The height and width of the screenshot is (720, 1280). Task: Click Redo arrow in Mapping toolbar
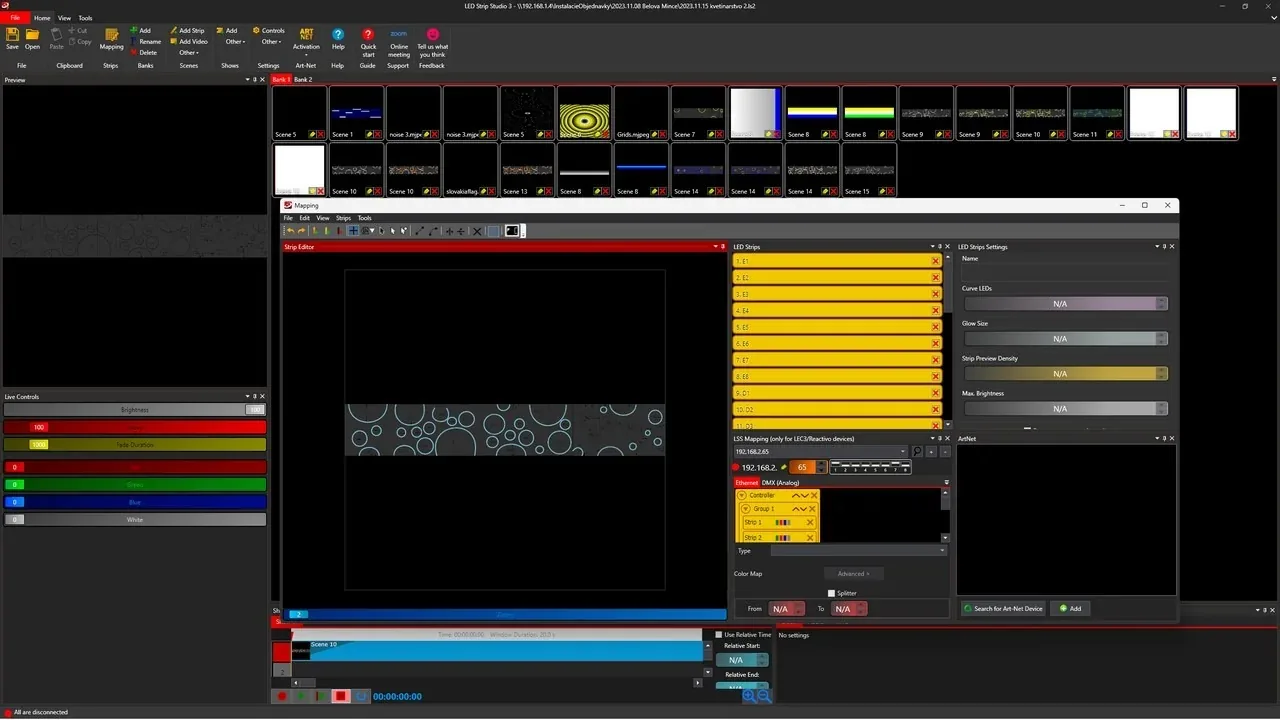(302, 231)
